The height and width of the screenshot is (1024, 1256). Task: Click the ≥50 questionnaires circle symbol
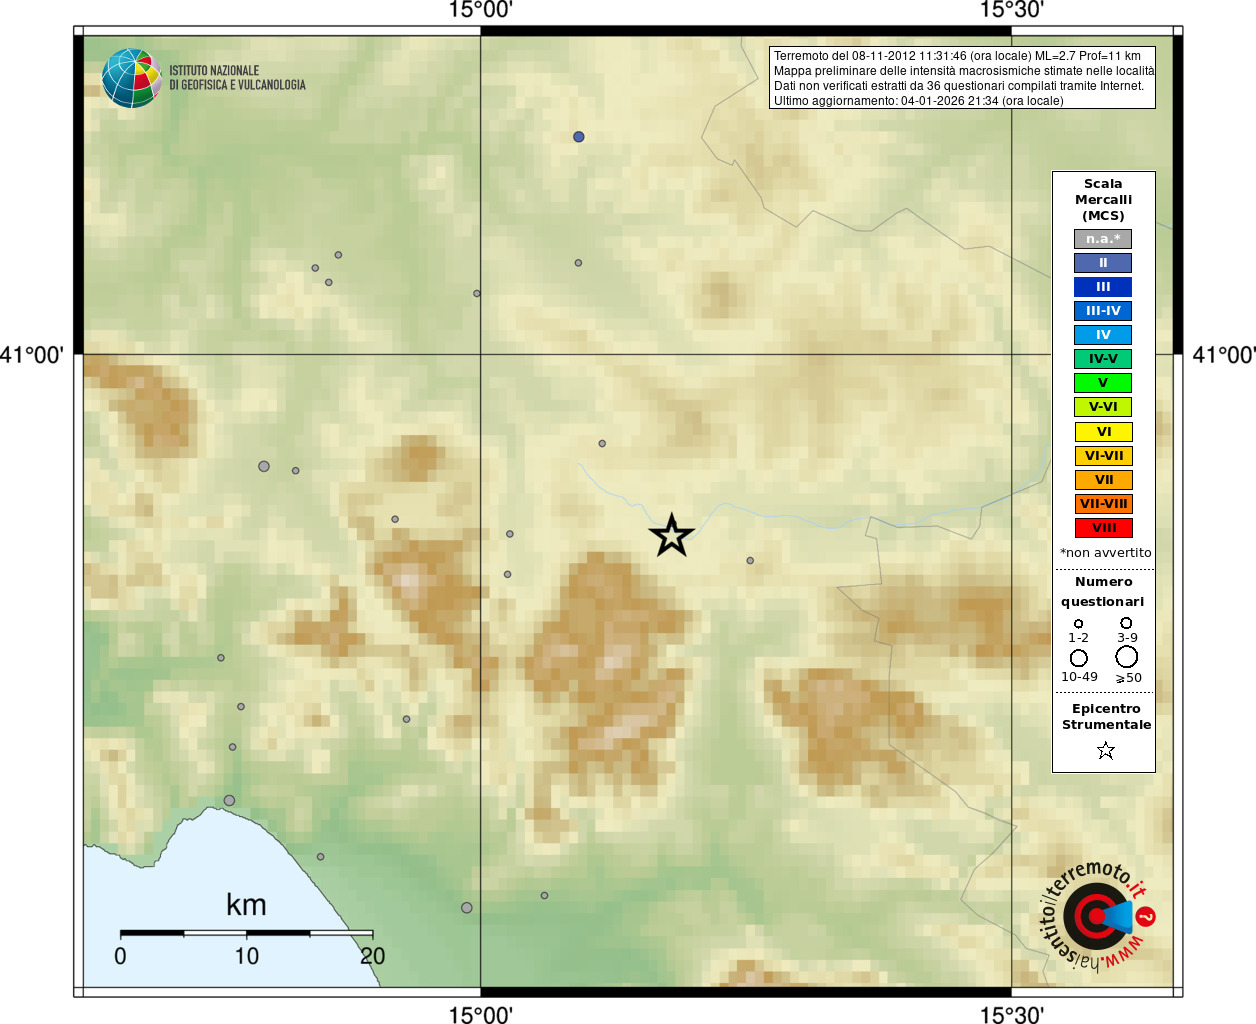(1126, 657)
